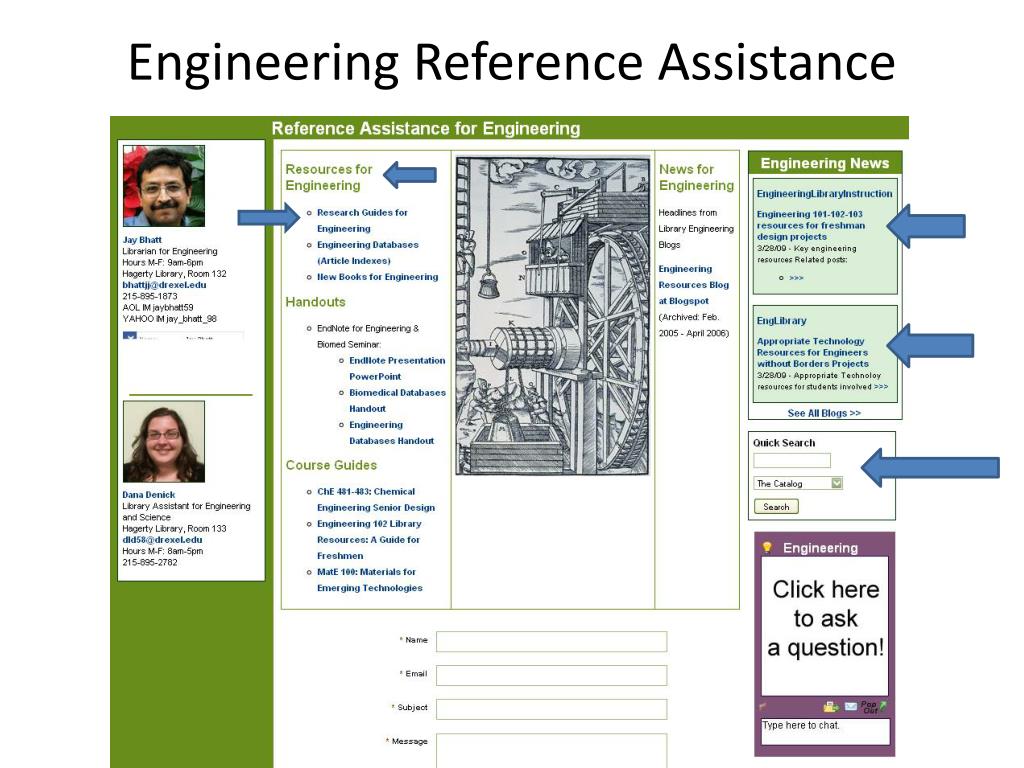
Task: Open EndNote Presentation PowerPoint link
Action: (x=397, y=368)
